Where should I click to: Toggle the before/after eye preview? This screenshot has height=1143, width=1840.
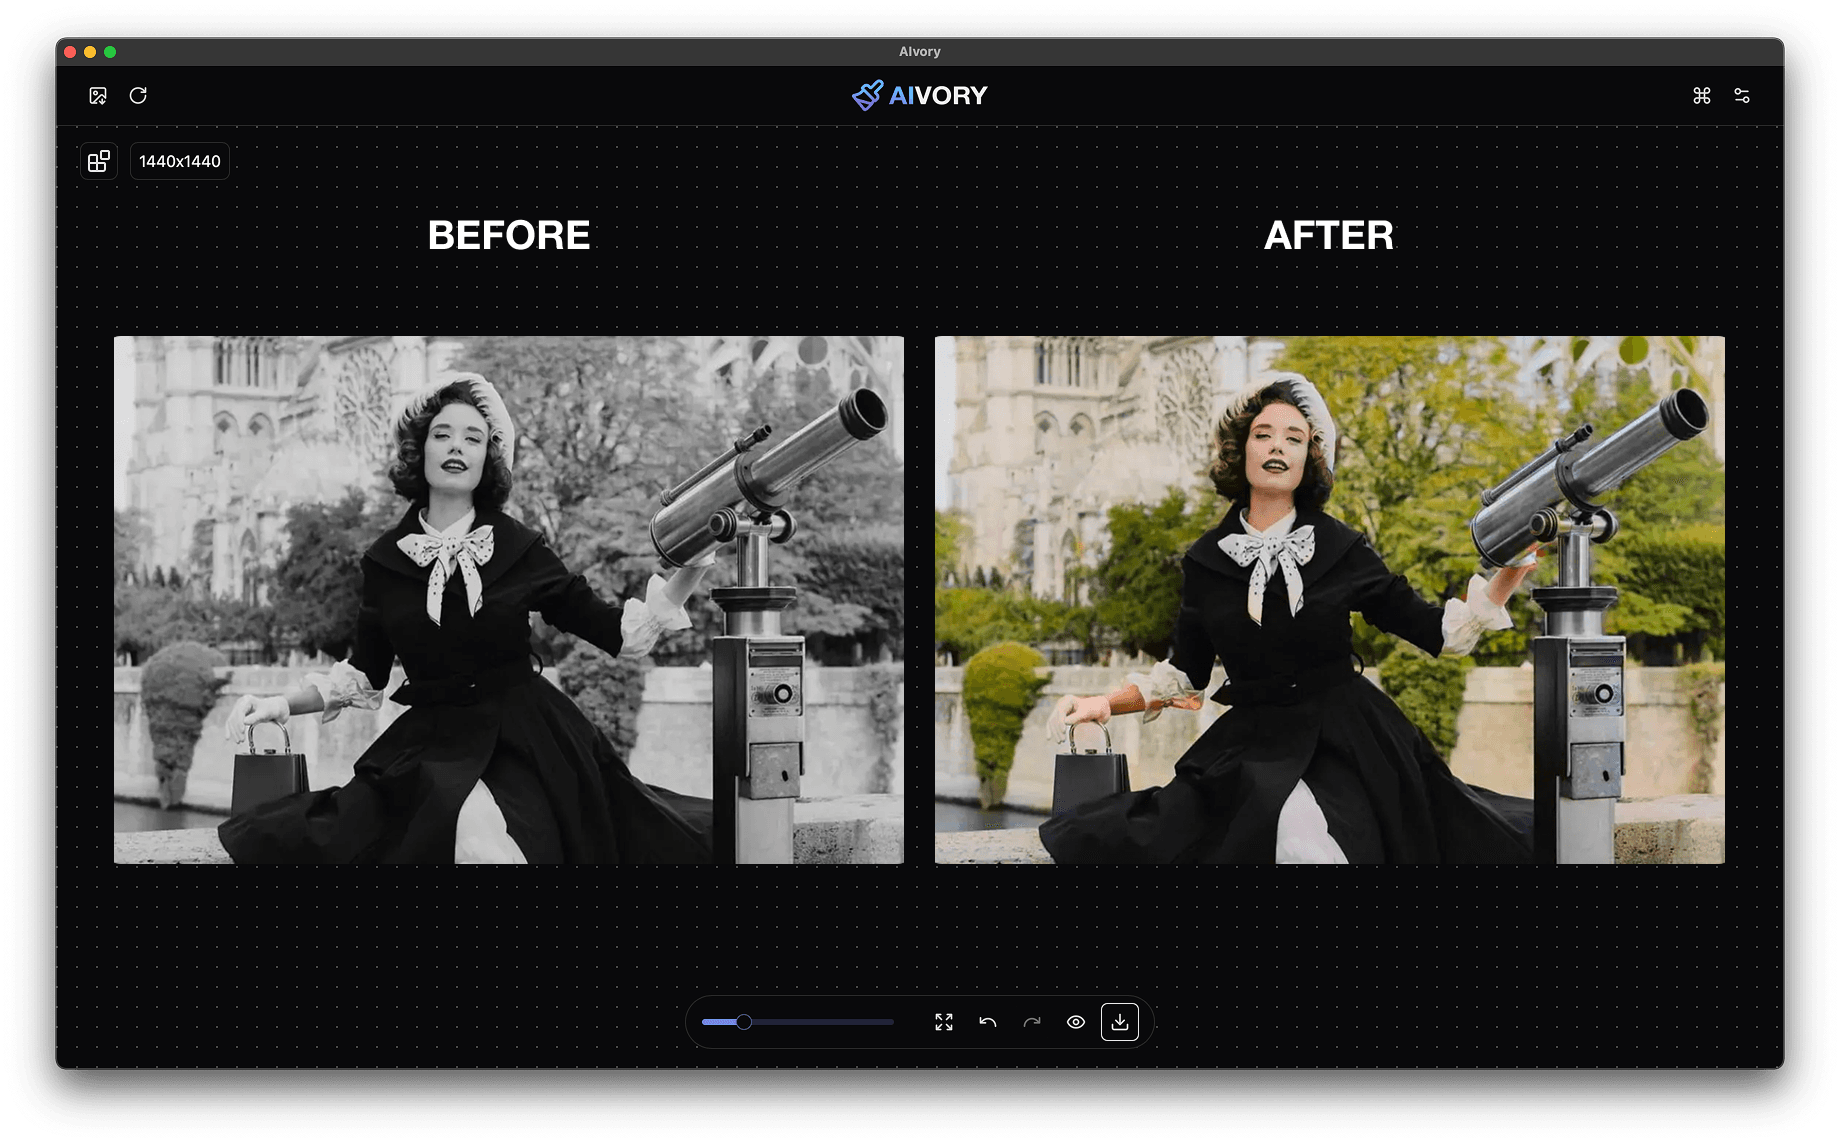[x=1076, y=1021]
